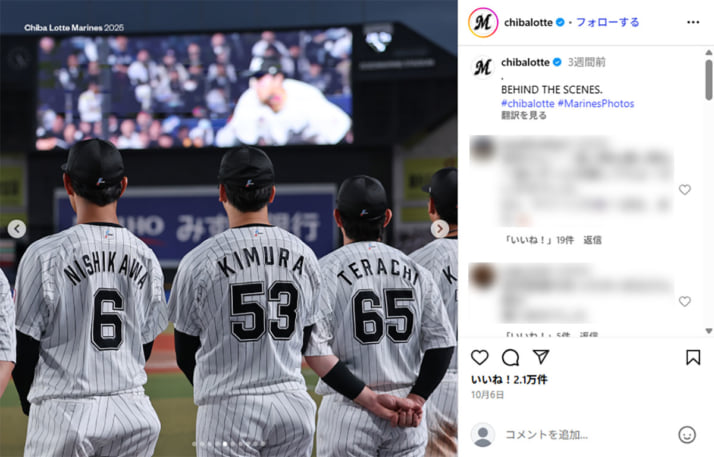Open the #chibalotte hashtag link
714x457 pixels.
click(528, 103)
